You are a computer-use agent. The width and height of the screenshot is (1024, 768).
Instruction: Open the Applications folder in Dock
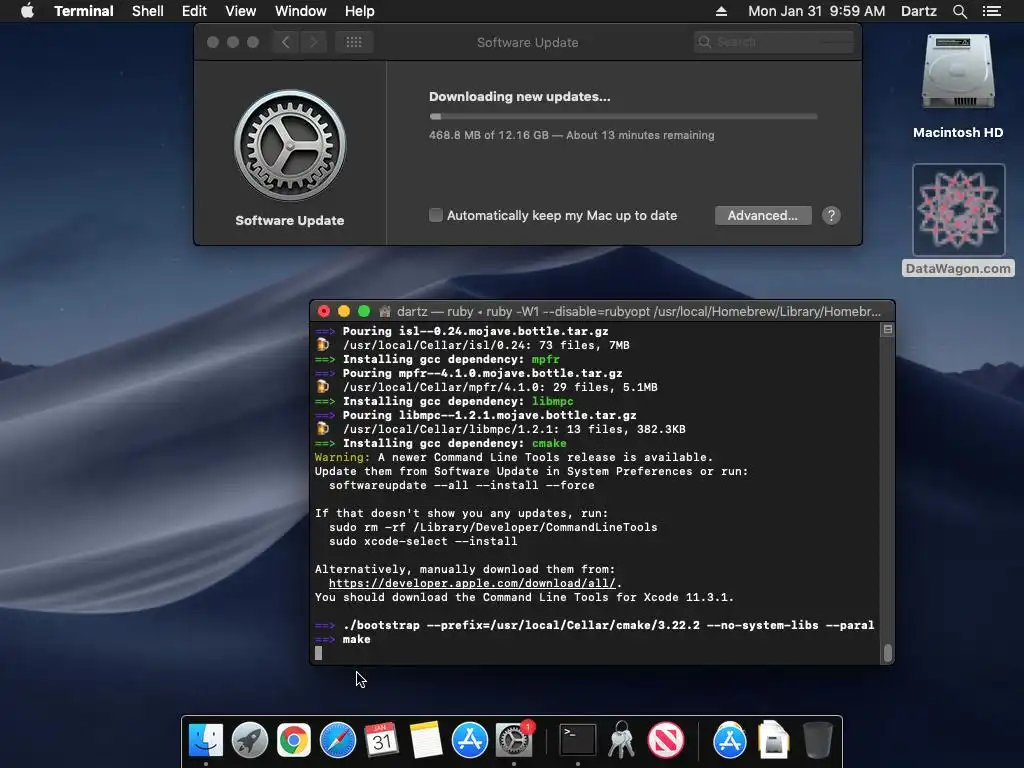pyautogui.click(x=729, y=740)
